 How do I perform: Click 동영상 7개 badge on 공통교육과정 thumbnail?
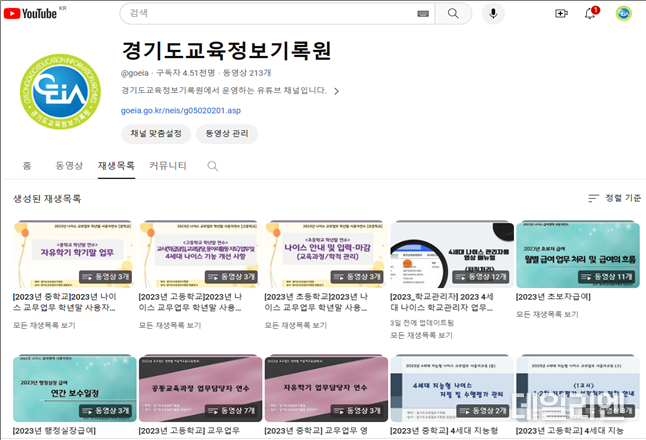(x=232, y=411)
